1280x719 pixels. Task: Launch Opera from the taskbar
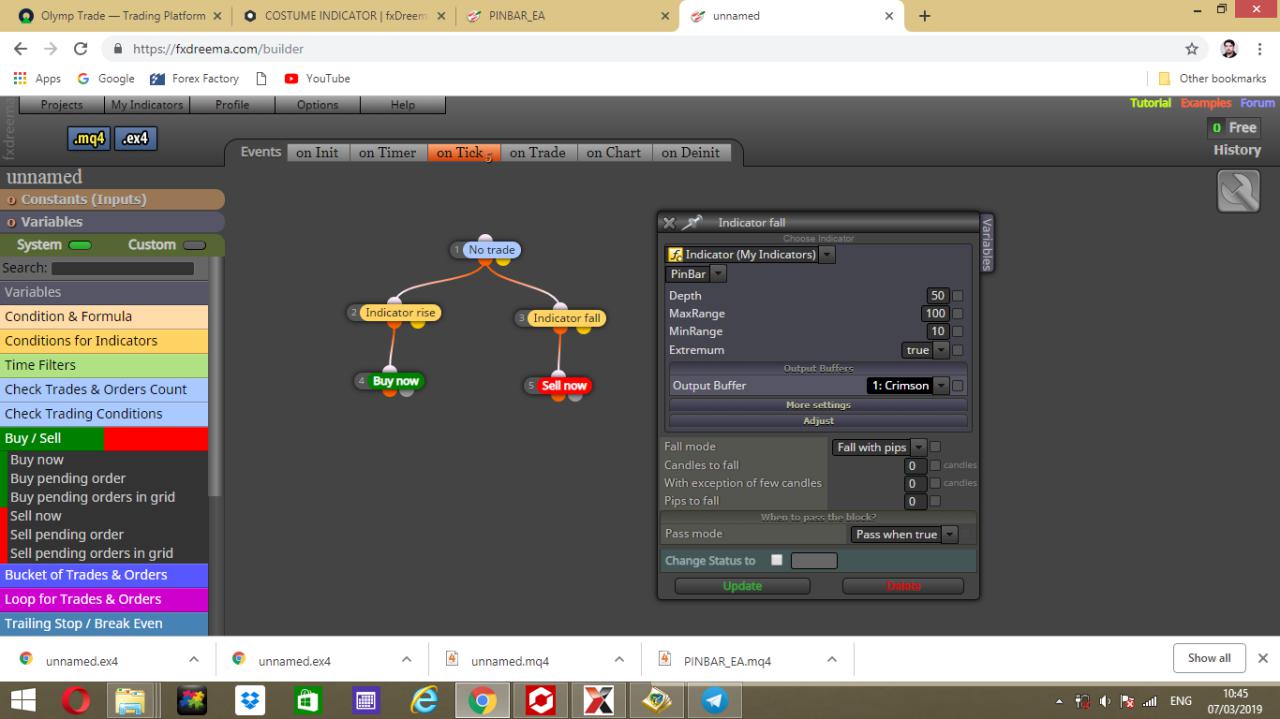[x=76, y=701]
